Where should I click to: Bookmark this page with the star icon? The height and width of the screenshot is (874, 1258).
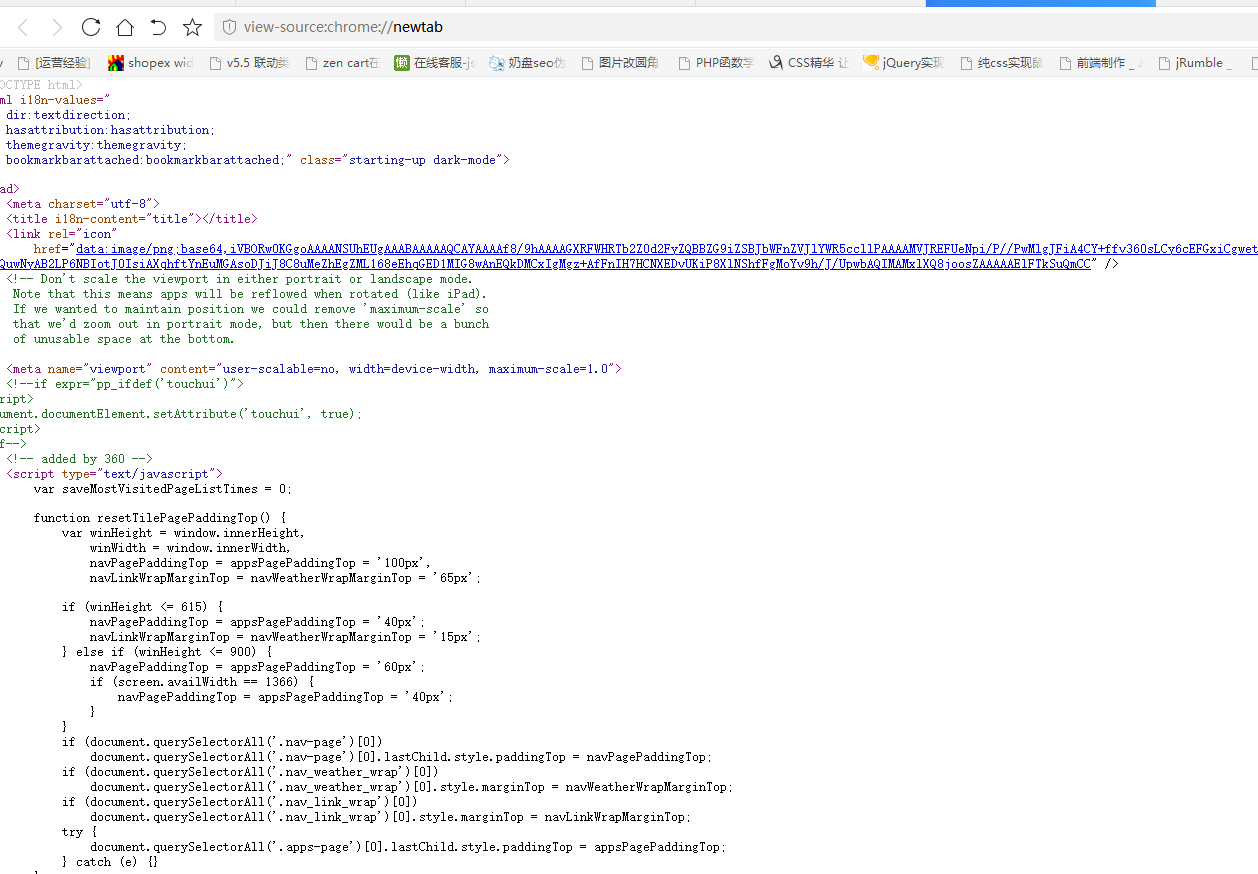pyautogui.click(x=192, y=27)
